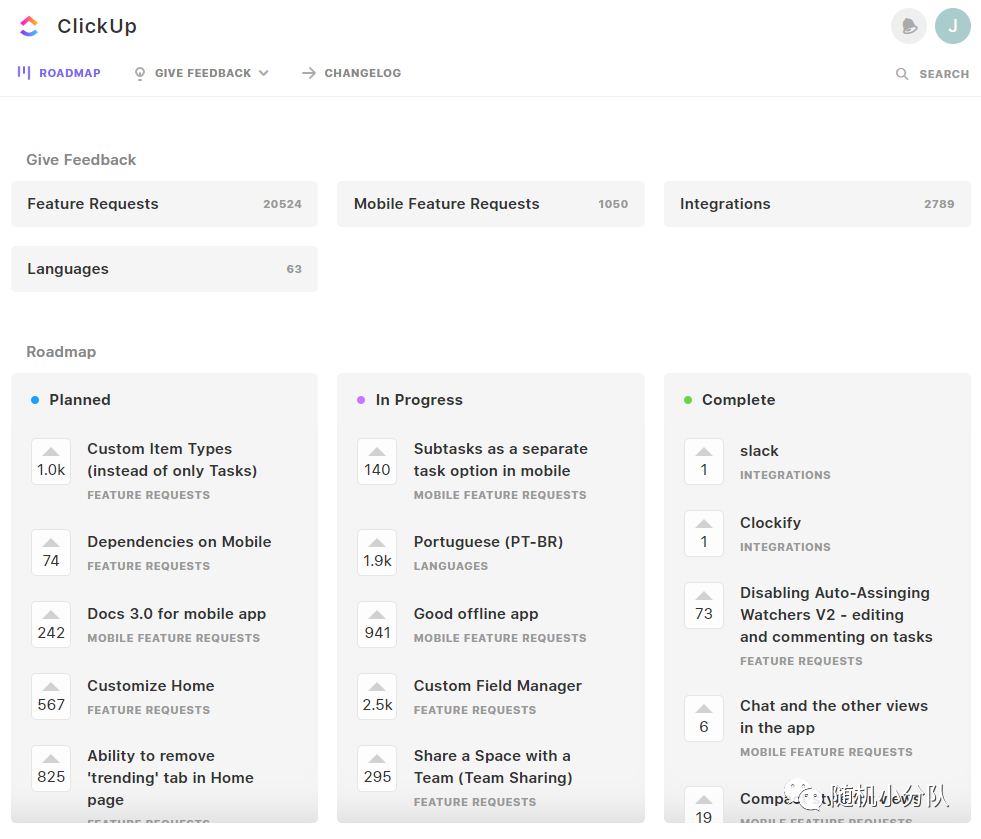
Task: Upvote Customize Home request
Action: 51,696
